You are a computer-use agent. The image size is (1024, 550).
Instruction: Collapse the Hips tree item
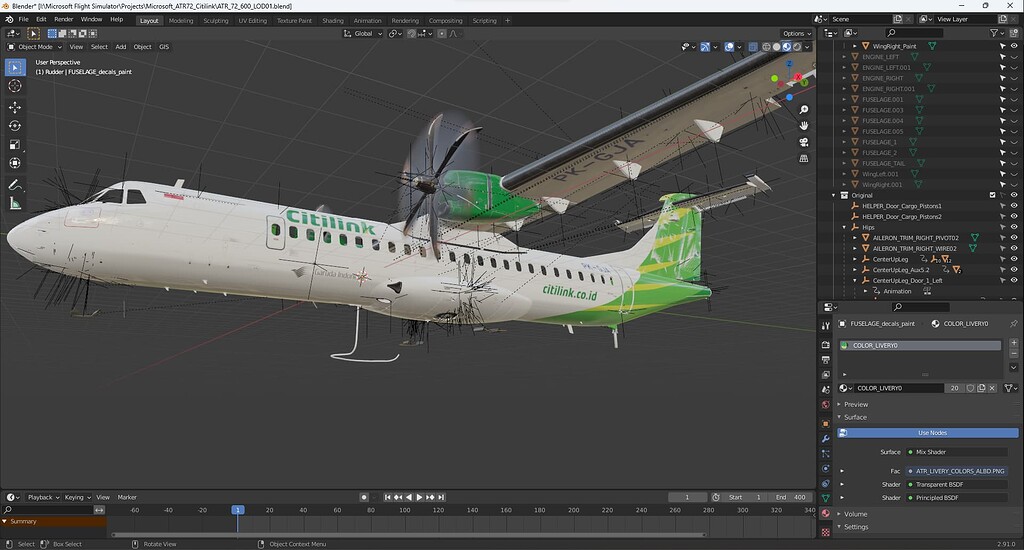[x=844, y=227]
